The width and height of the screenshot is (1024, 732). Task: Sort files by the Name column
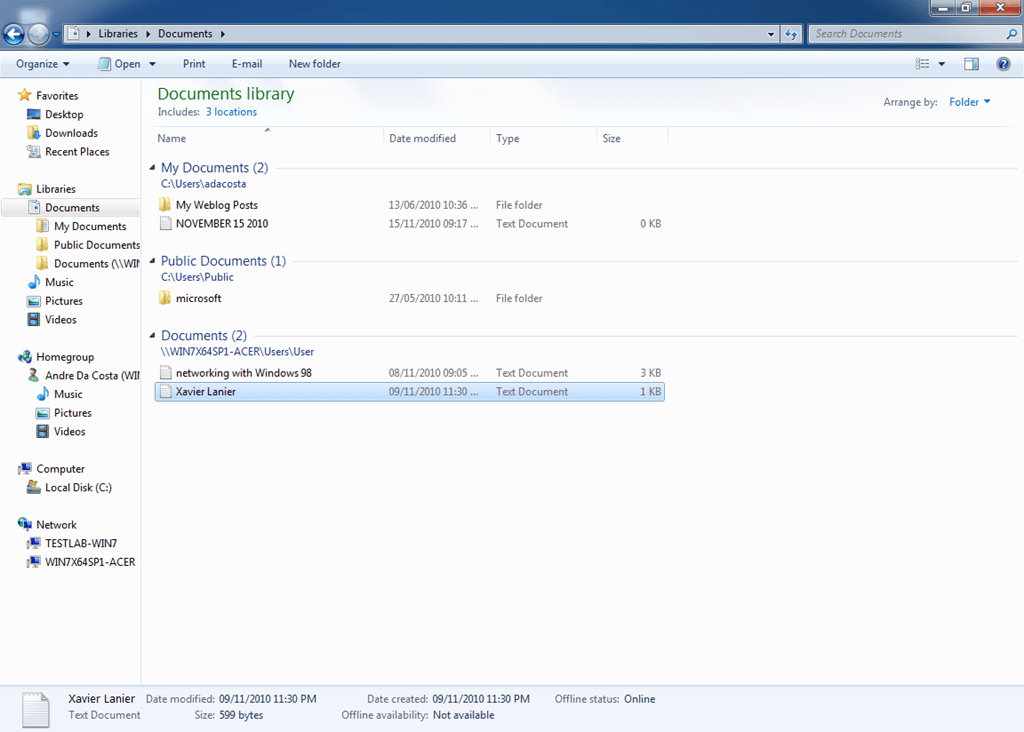pos(170,138)
